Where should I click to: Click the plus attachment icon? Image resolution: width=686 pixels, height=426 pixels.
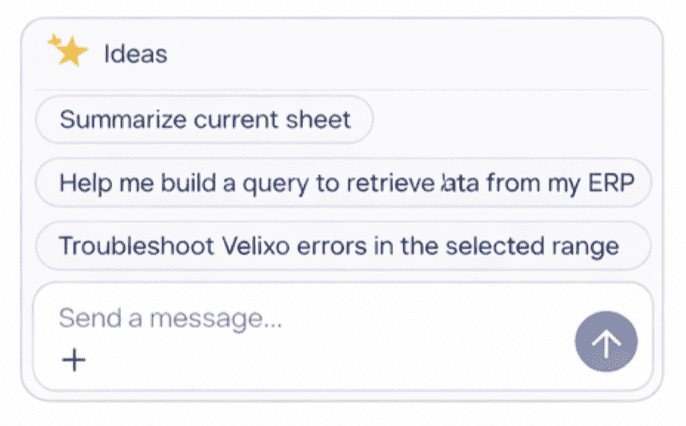pos(74,360)
